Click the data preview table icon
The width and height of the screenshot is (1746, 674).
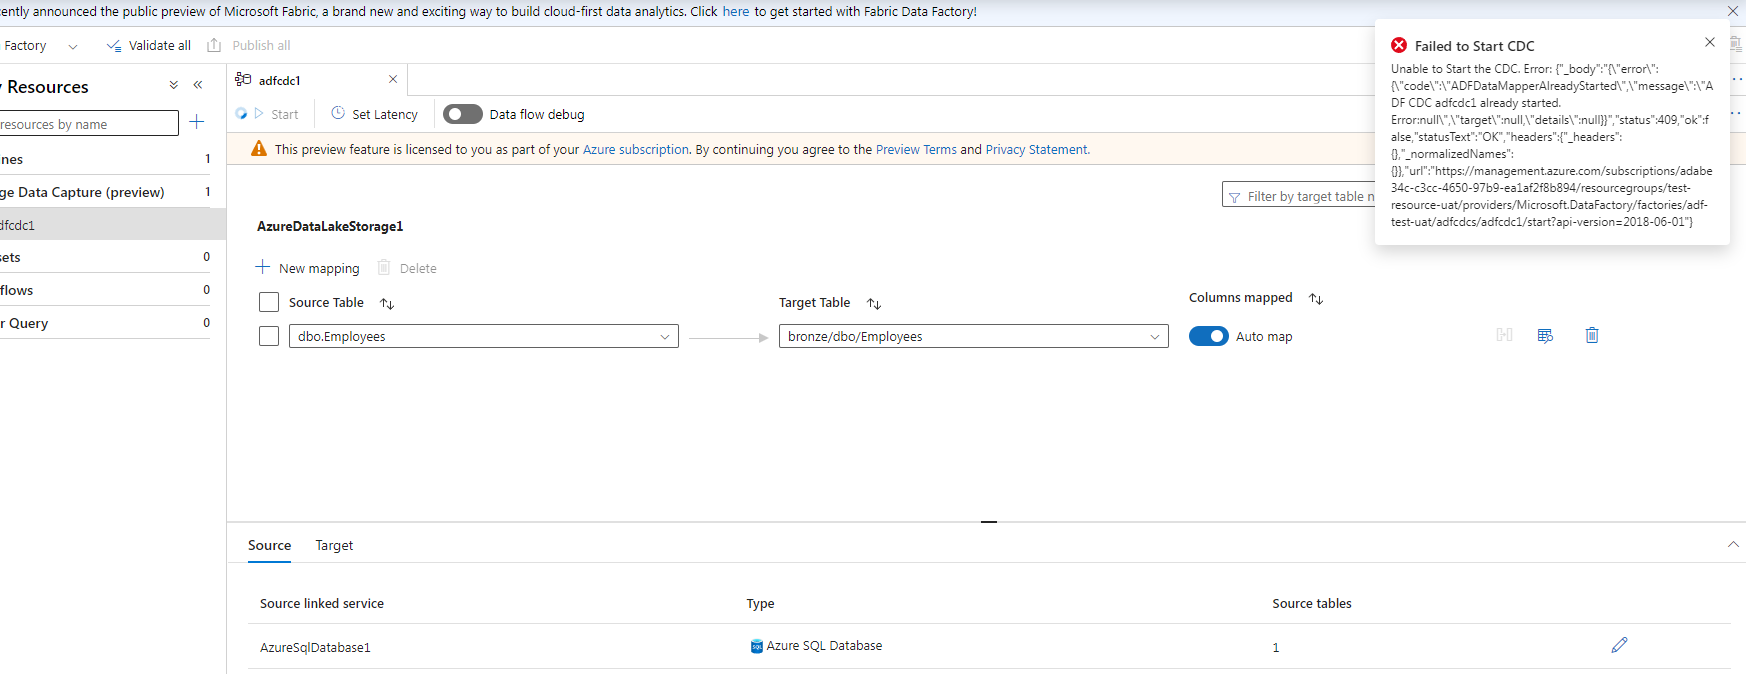point(1545,335)
